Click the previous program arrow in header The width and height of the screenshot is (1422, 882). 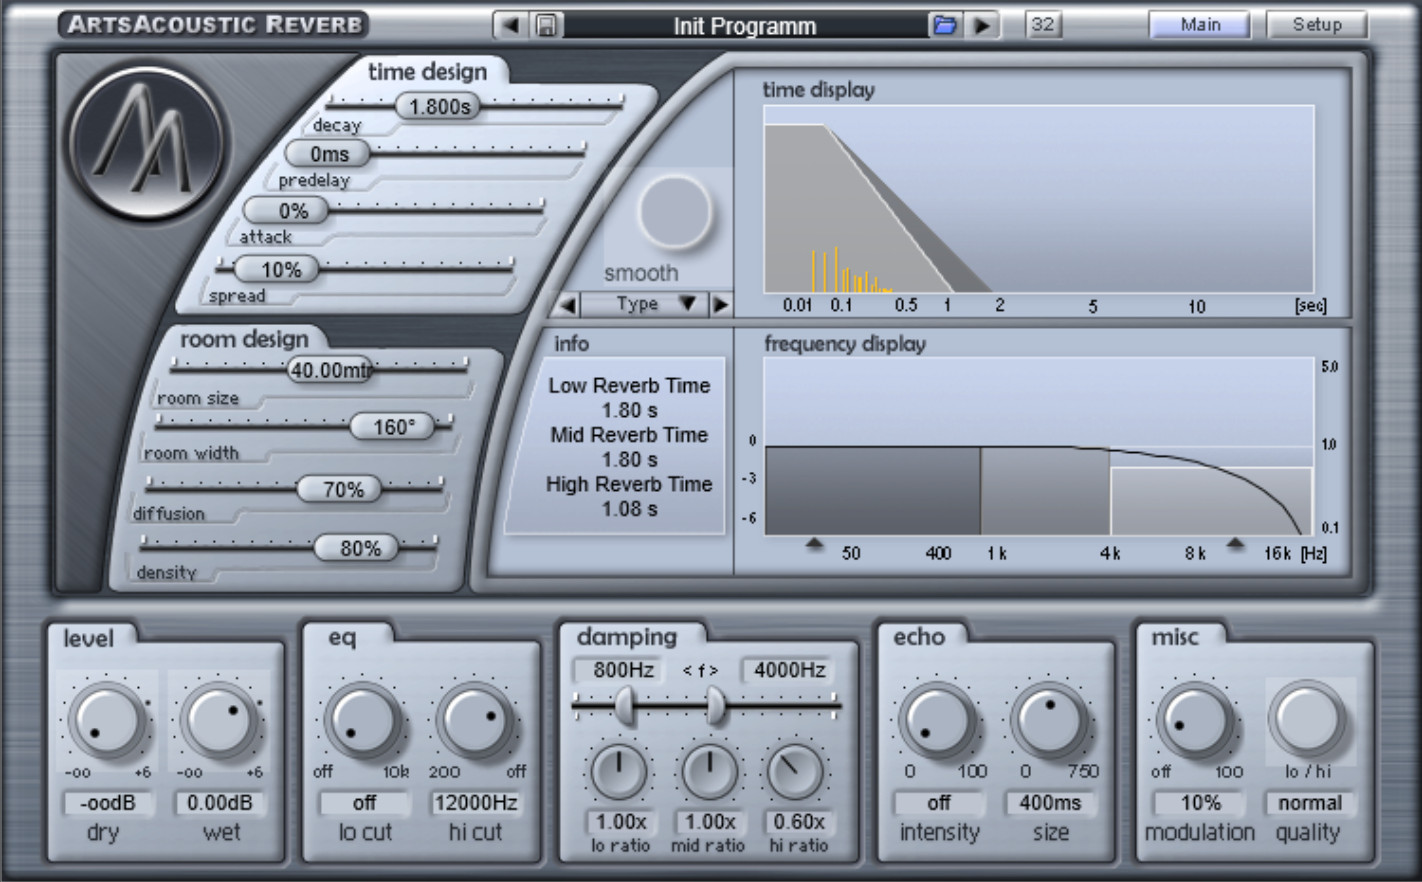point(511,25)
